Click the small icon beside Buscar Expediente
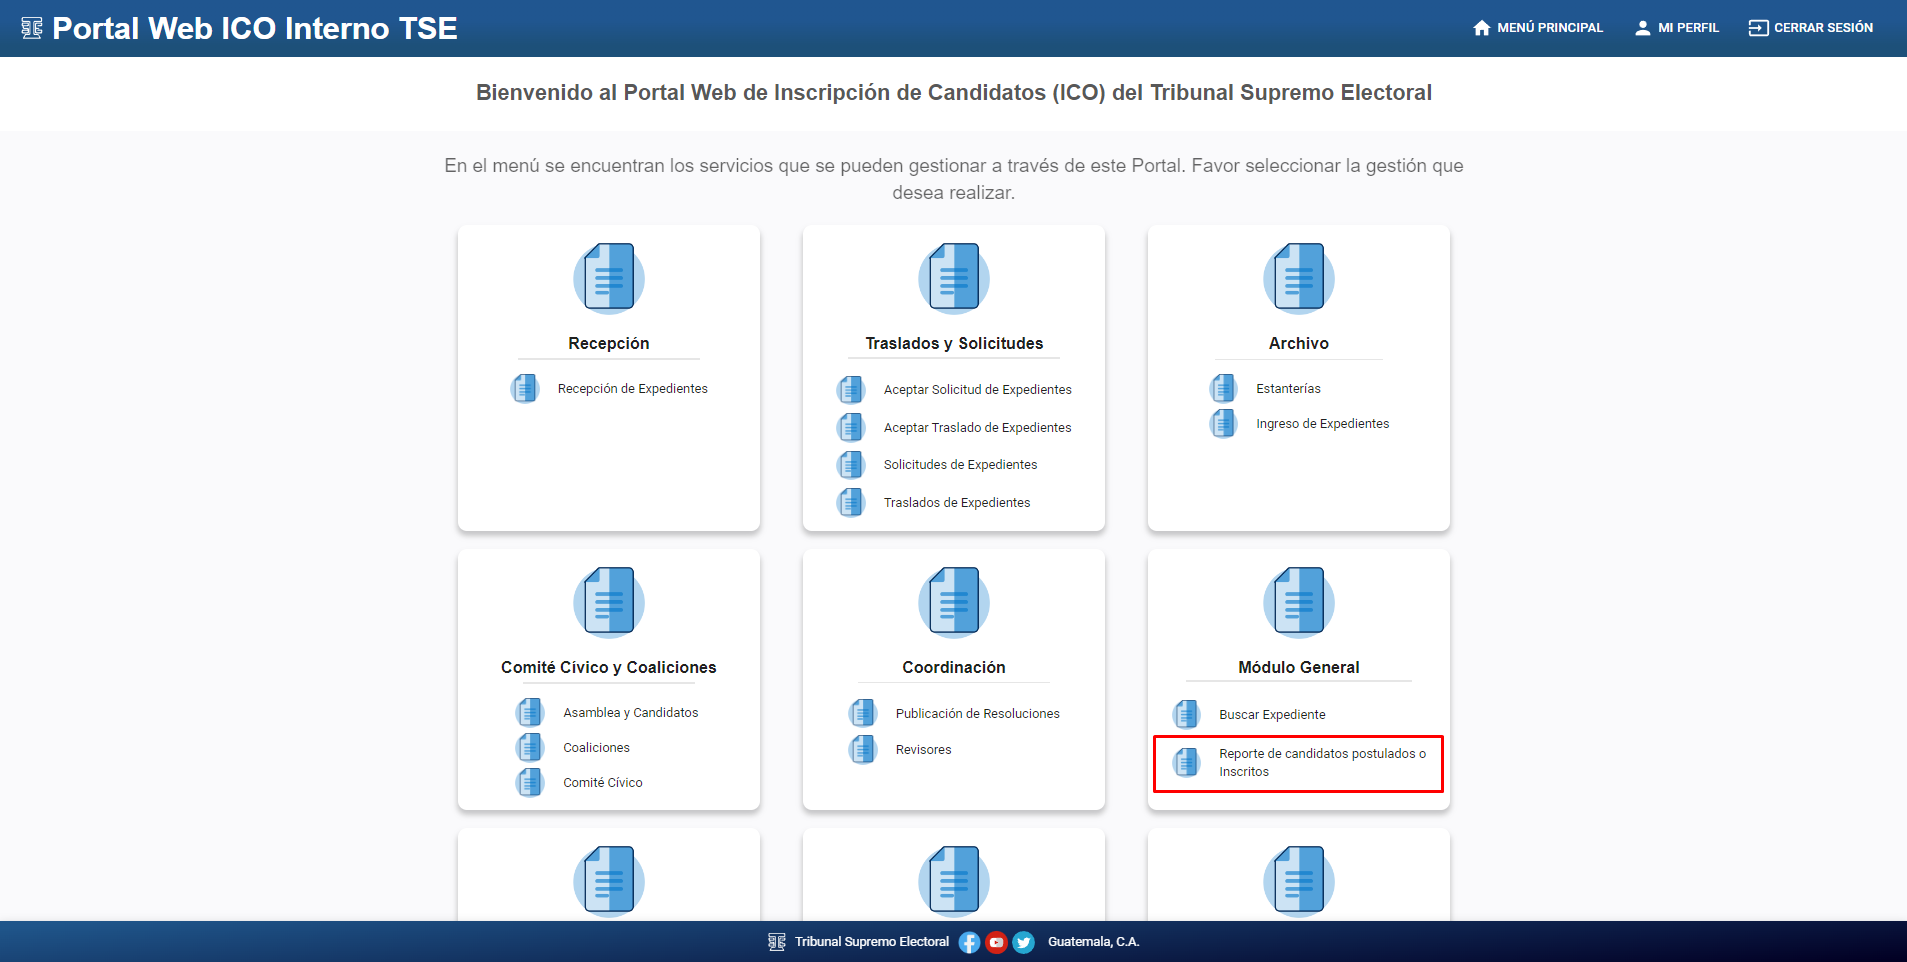Image resolution: width=1907 pixels, height=962 pixels. [1187, 714]
